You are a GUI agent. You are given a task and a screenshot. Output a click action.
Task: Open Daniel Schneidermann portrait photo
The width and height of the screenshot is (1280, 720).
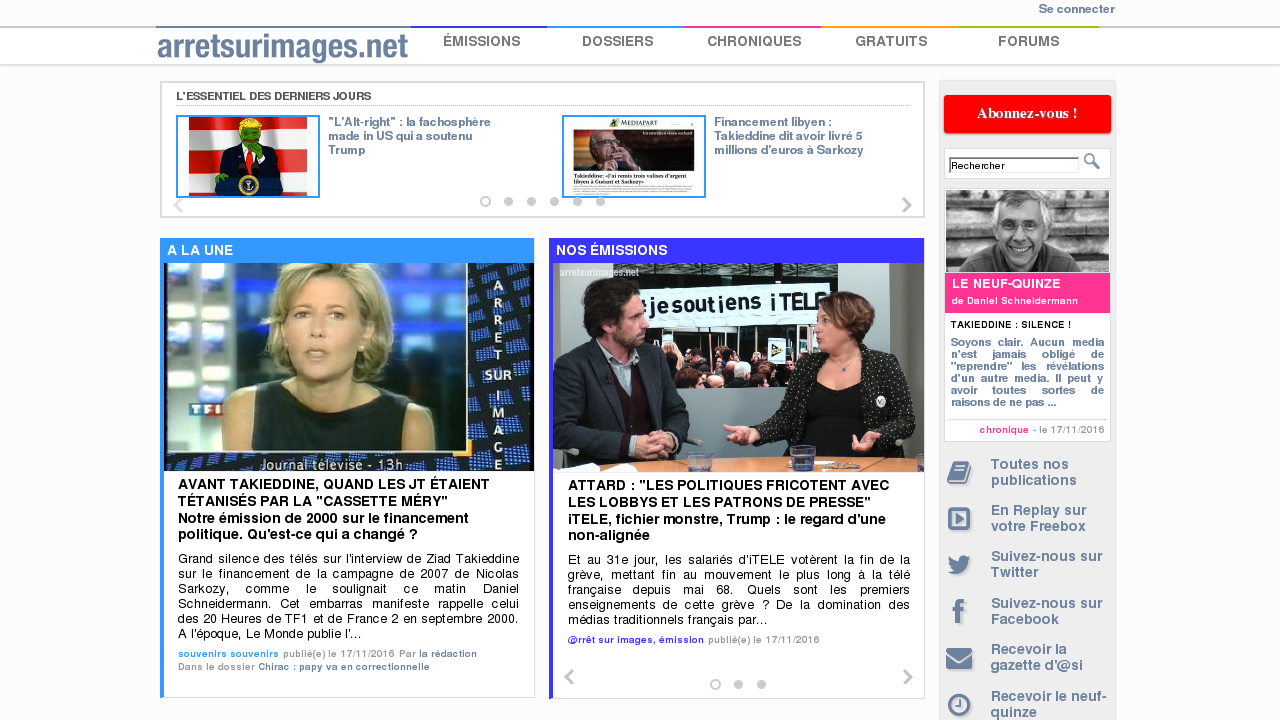click(1027, 231)
